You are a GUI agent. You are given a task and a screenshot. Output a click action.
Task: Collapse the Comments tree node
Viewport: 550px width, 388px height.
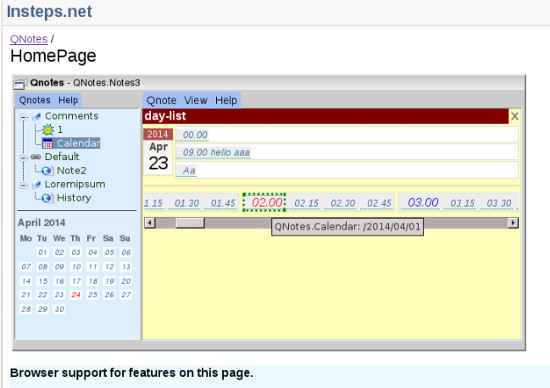click(x=23, y=117)
